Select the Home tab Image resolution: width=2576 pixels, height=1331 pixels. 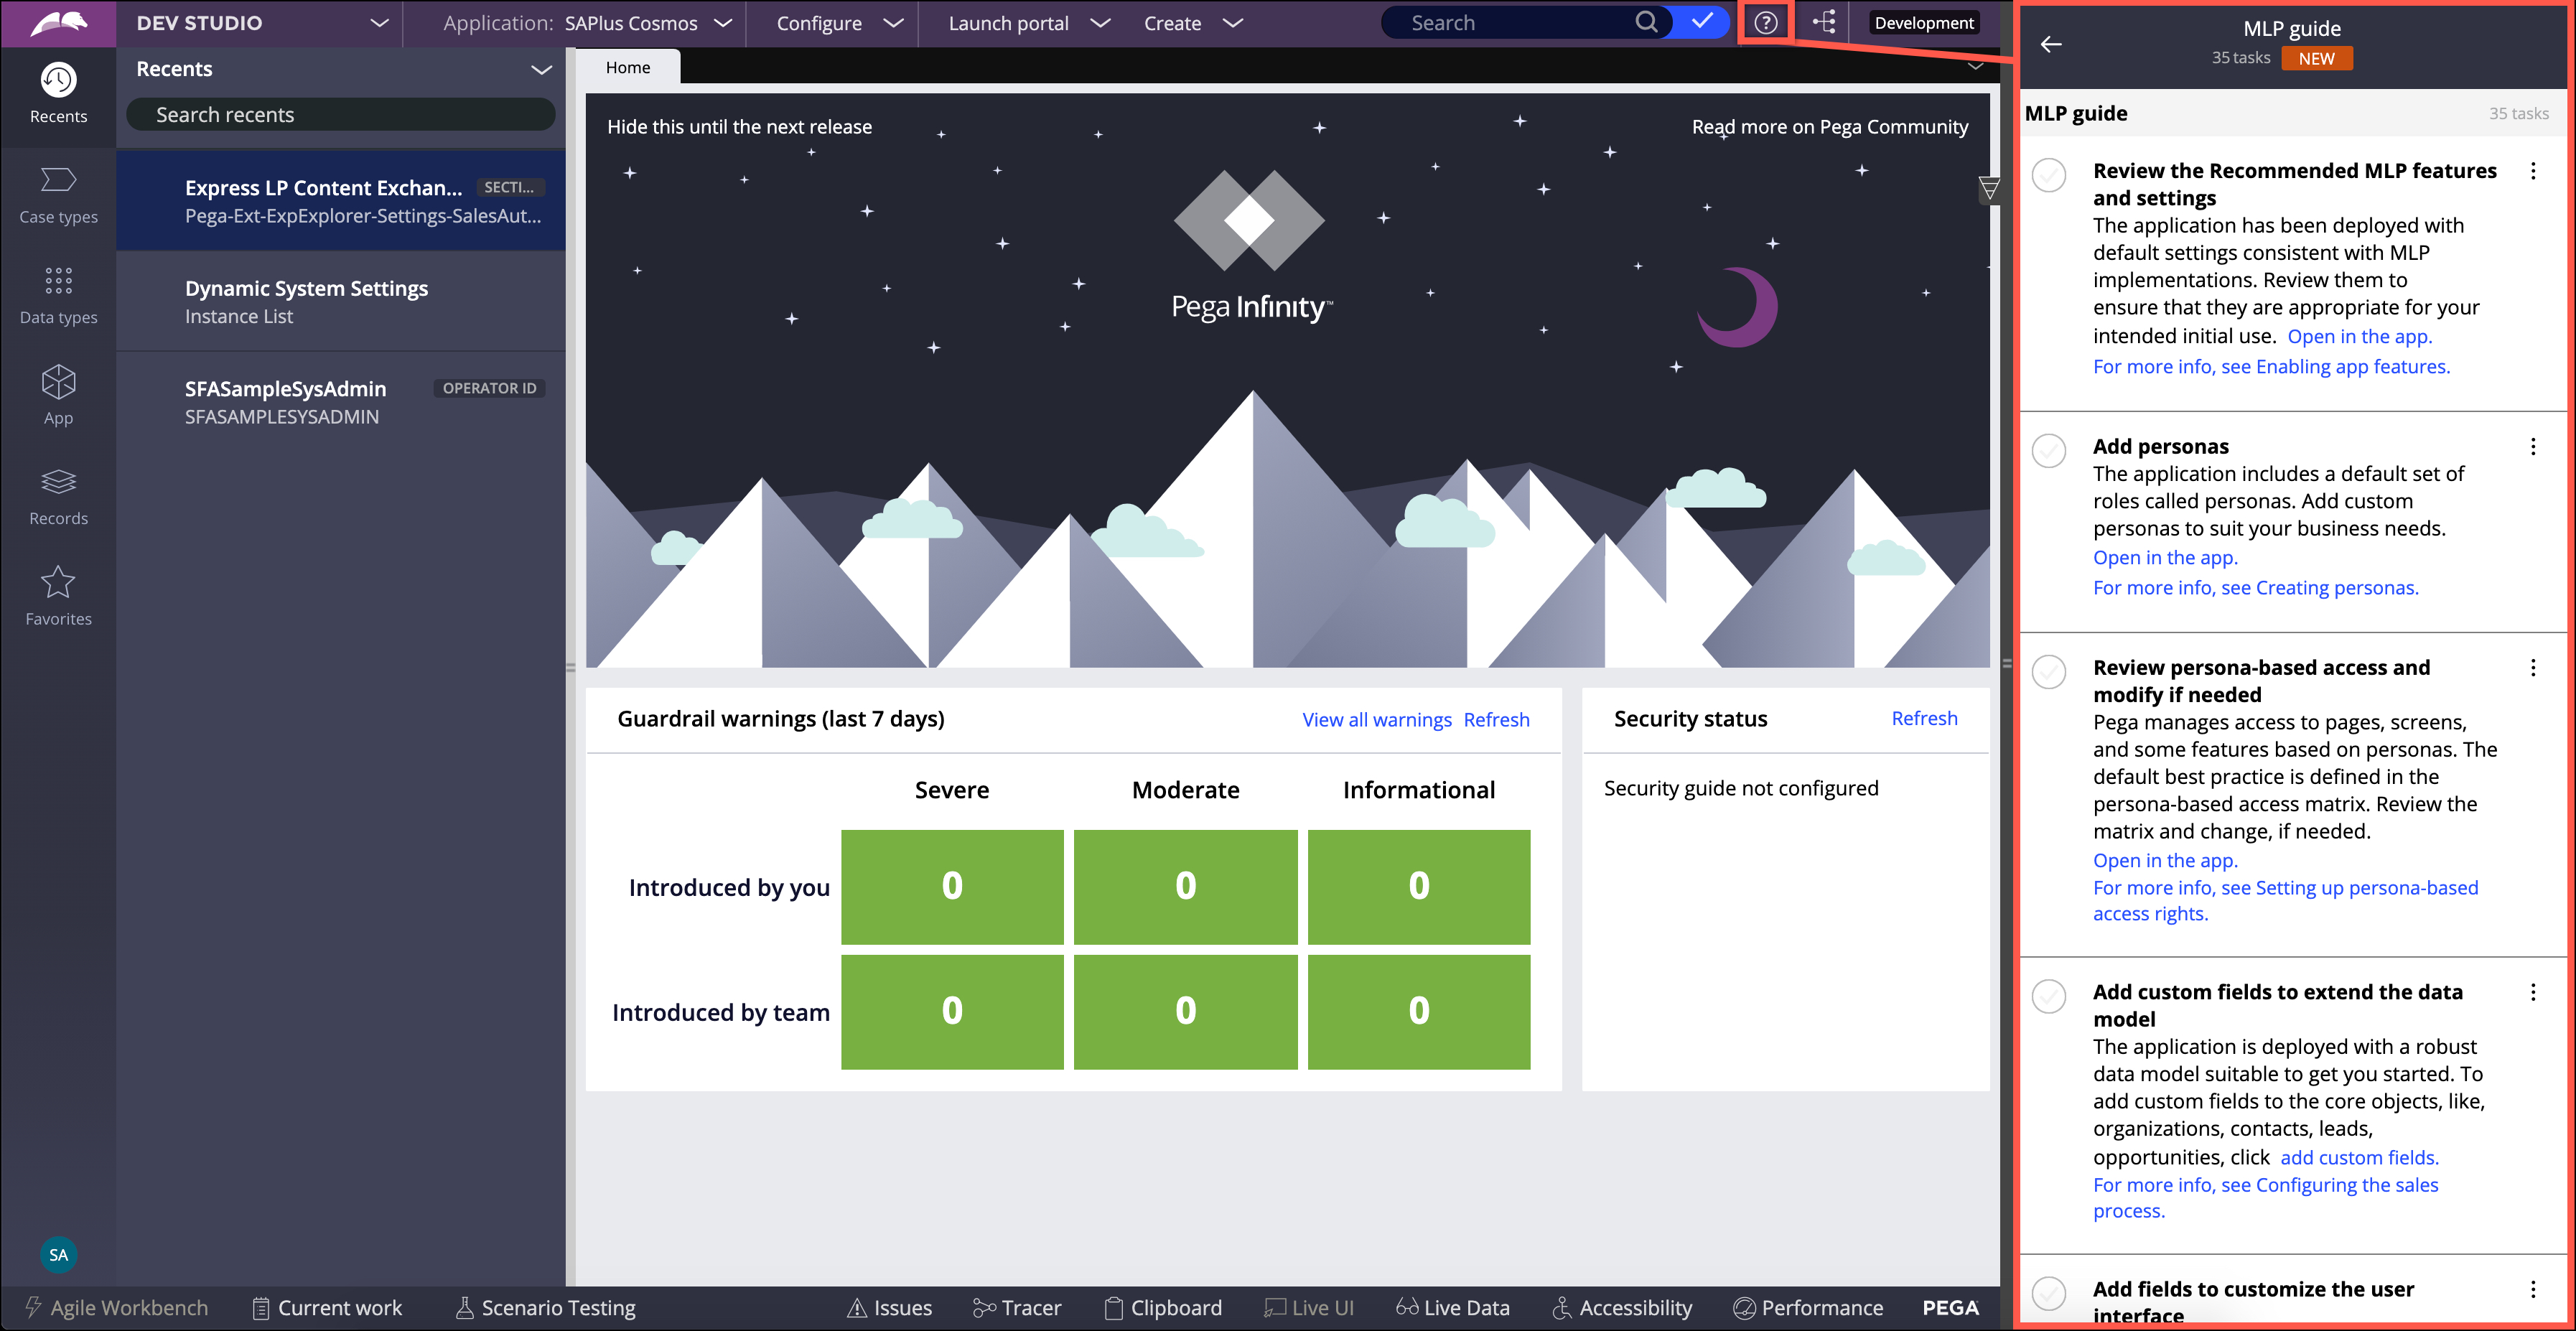[628, 67]
